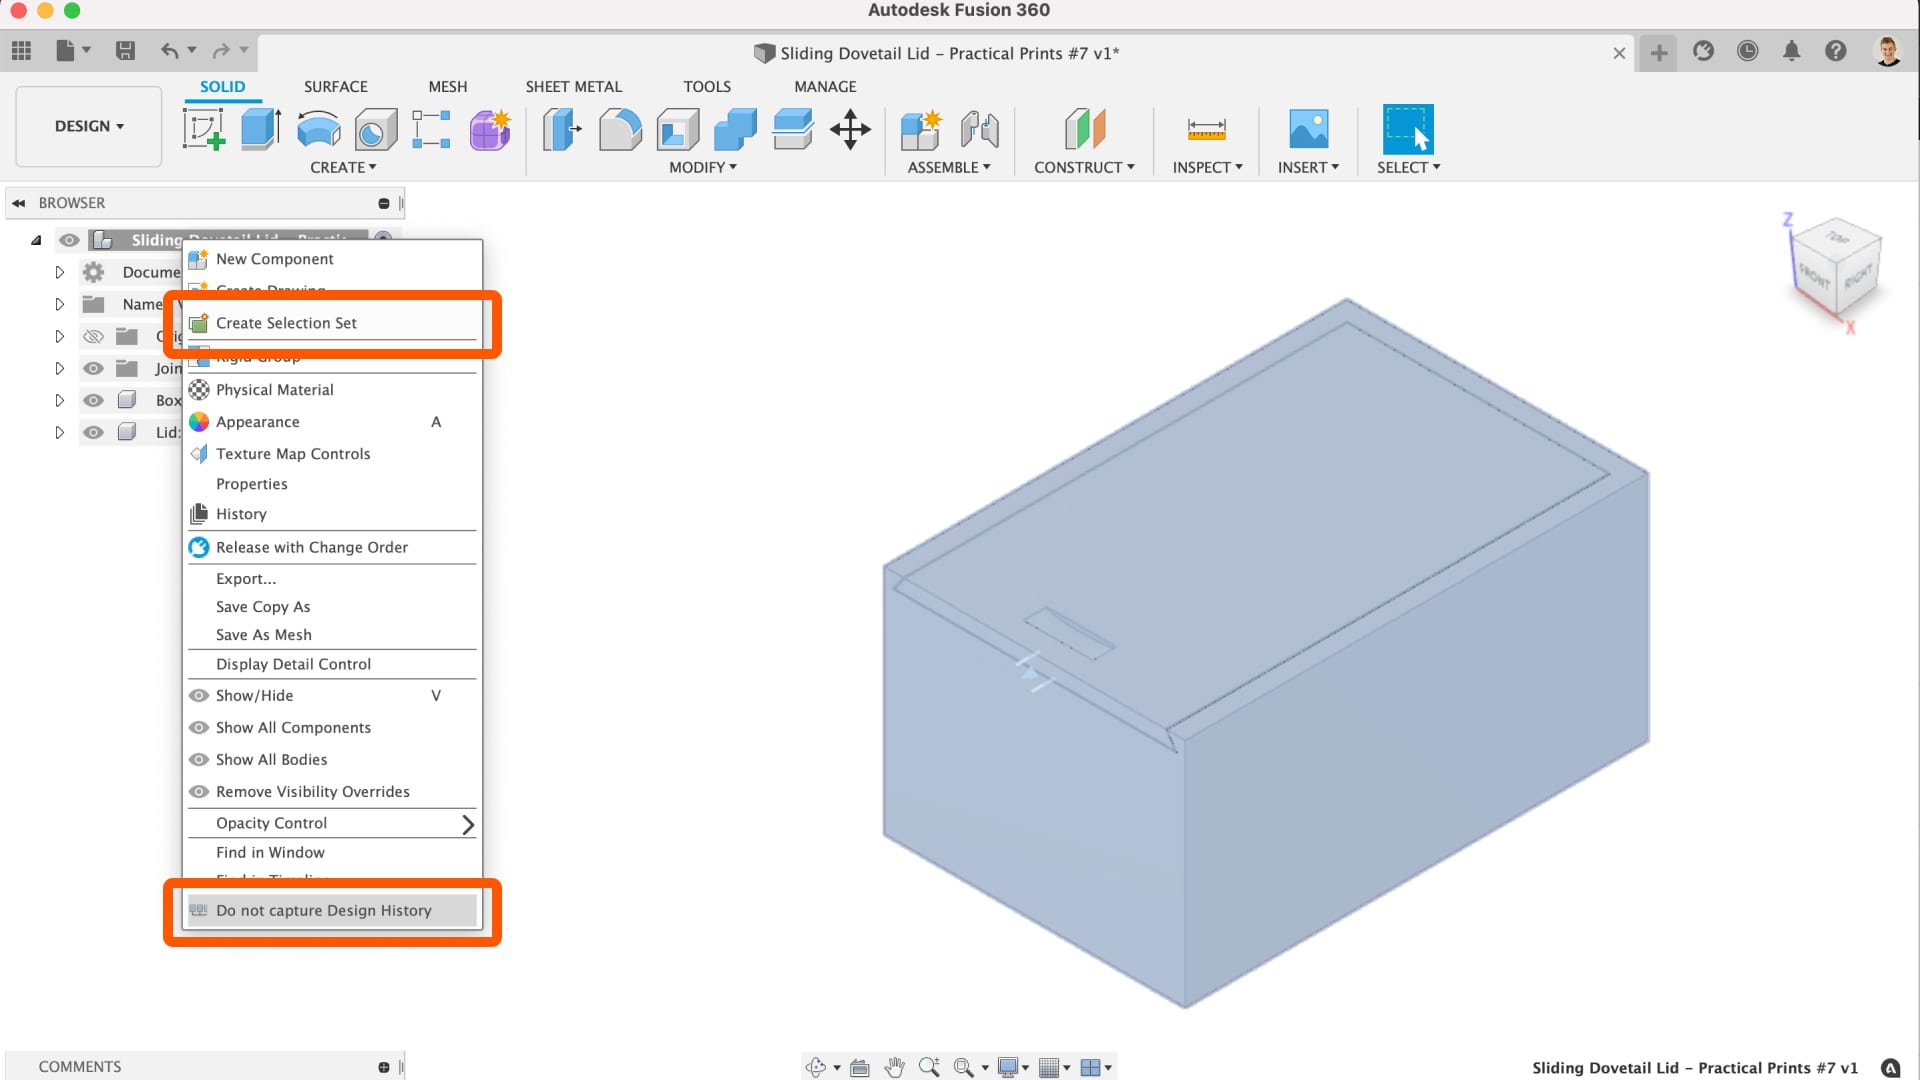Expand the Named Views node
This screenshot has height=1080, width=1920.
point(59,304)
